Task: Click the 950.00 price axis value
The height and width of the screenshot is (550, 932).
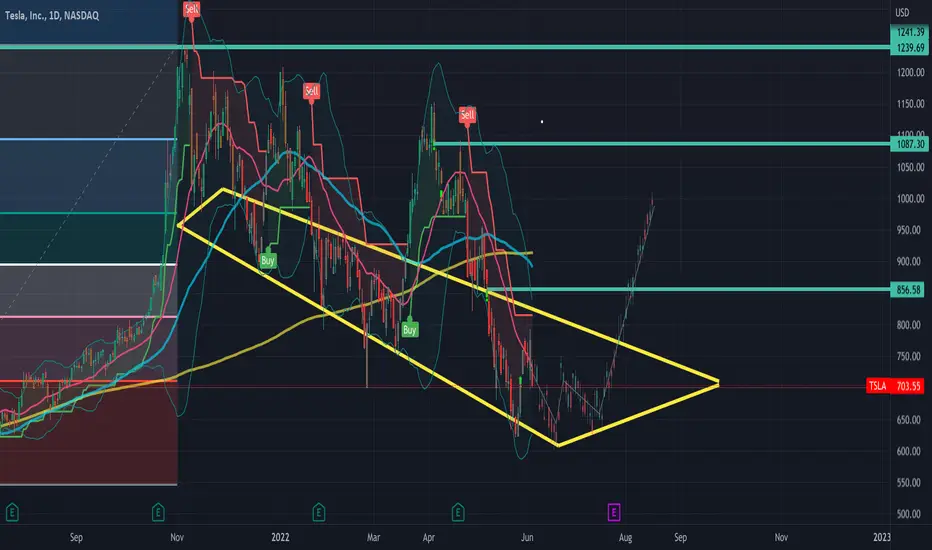Action: coord(911,230)
